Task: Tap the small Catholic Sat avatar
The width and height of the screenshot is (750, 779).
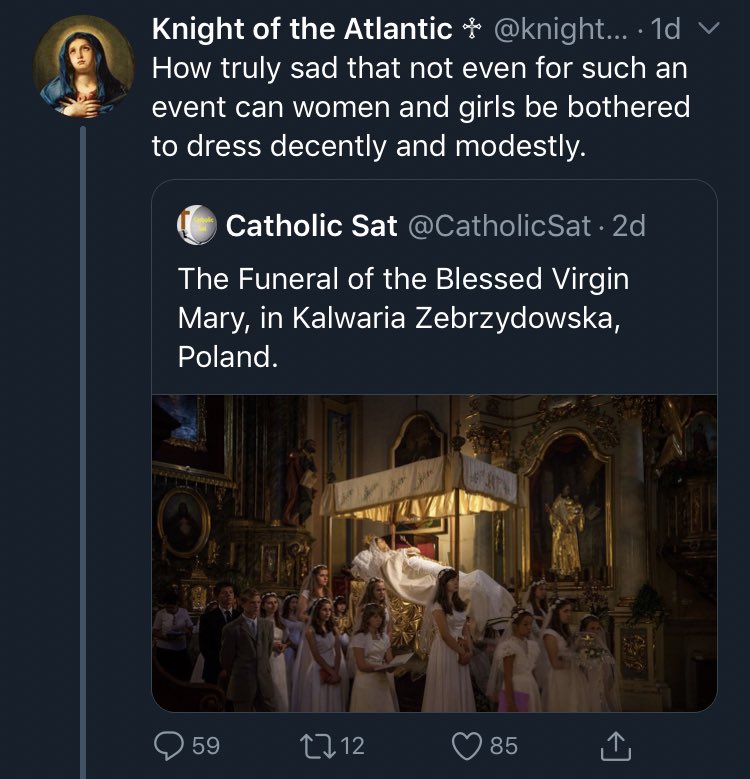Action: tap(197, 226)
